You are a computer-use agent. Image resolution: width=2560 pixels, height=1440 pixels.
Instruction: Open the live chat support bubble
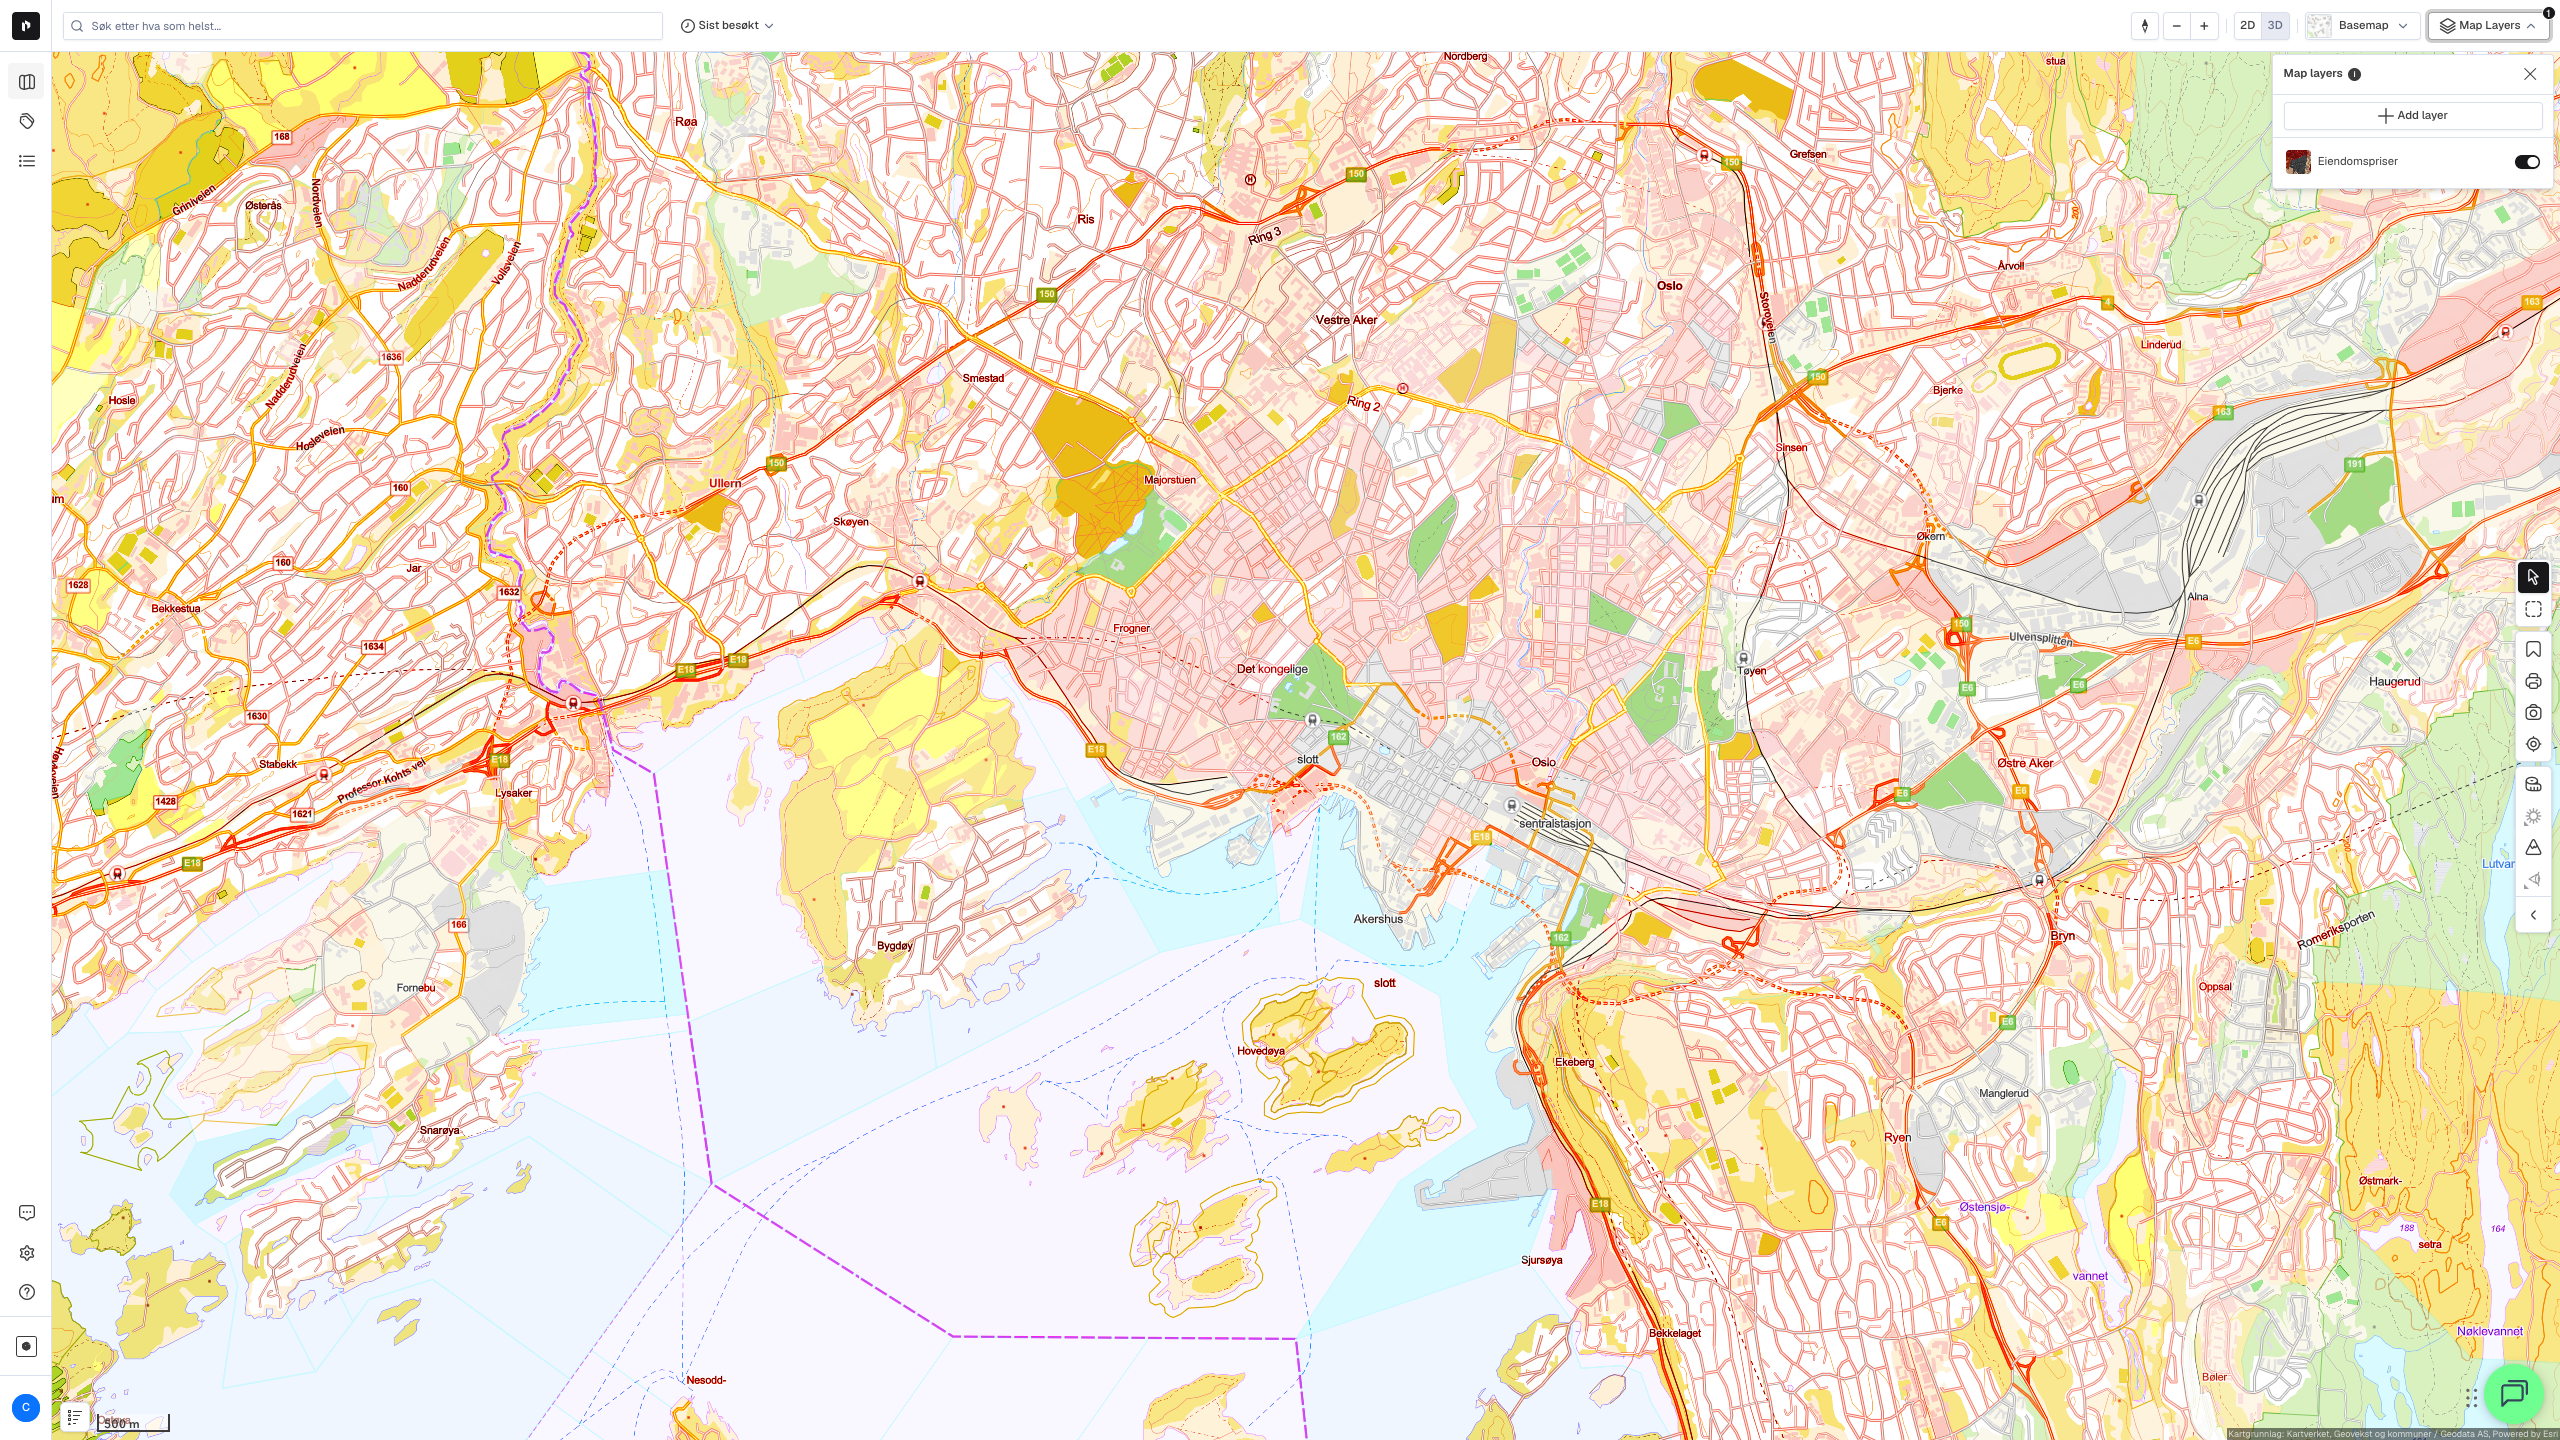click(x=2513, y=1393)
